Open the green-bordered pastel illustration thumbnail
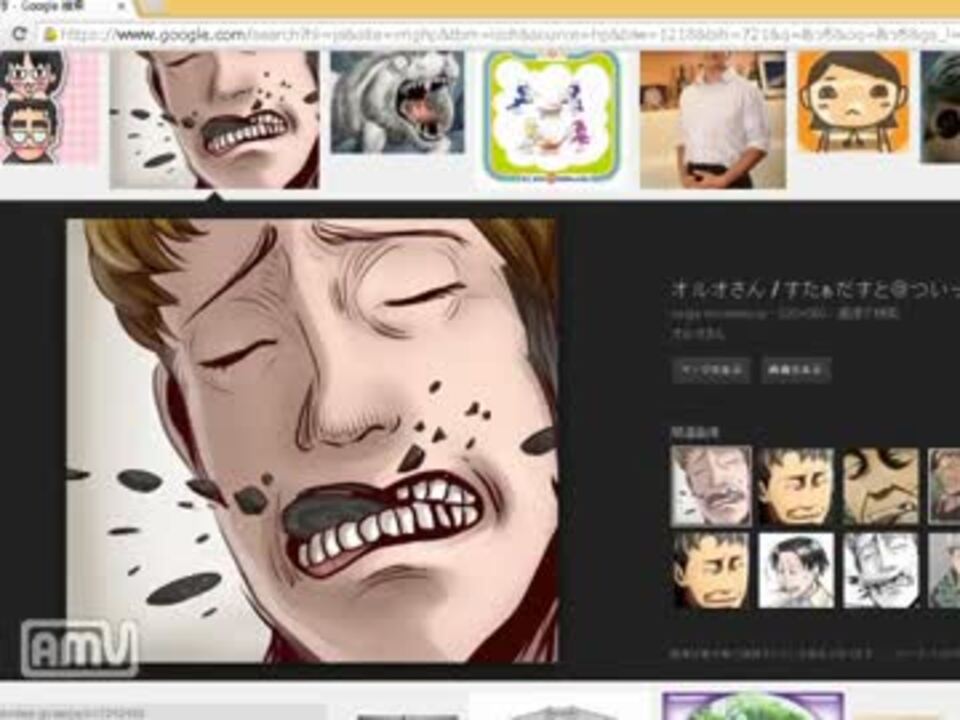960x720 pixels. point(551,116)
